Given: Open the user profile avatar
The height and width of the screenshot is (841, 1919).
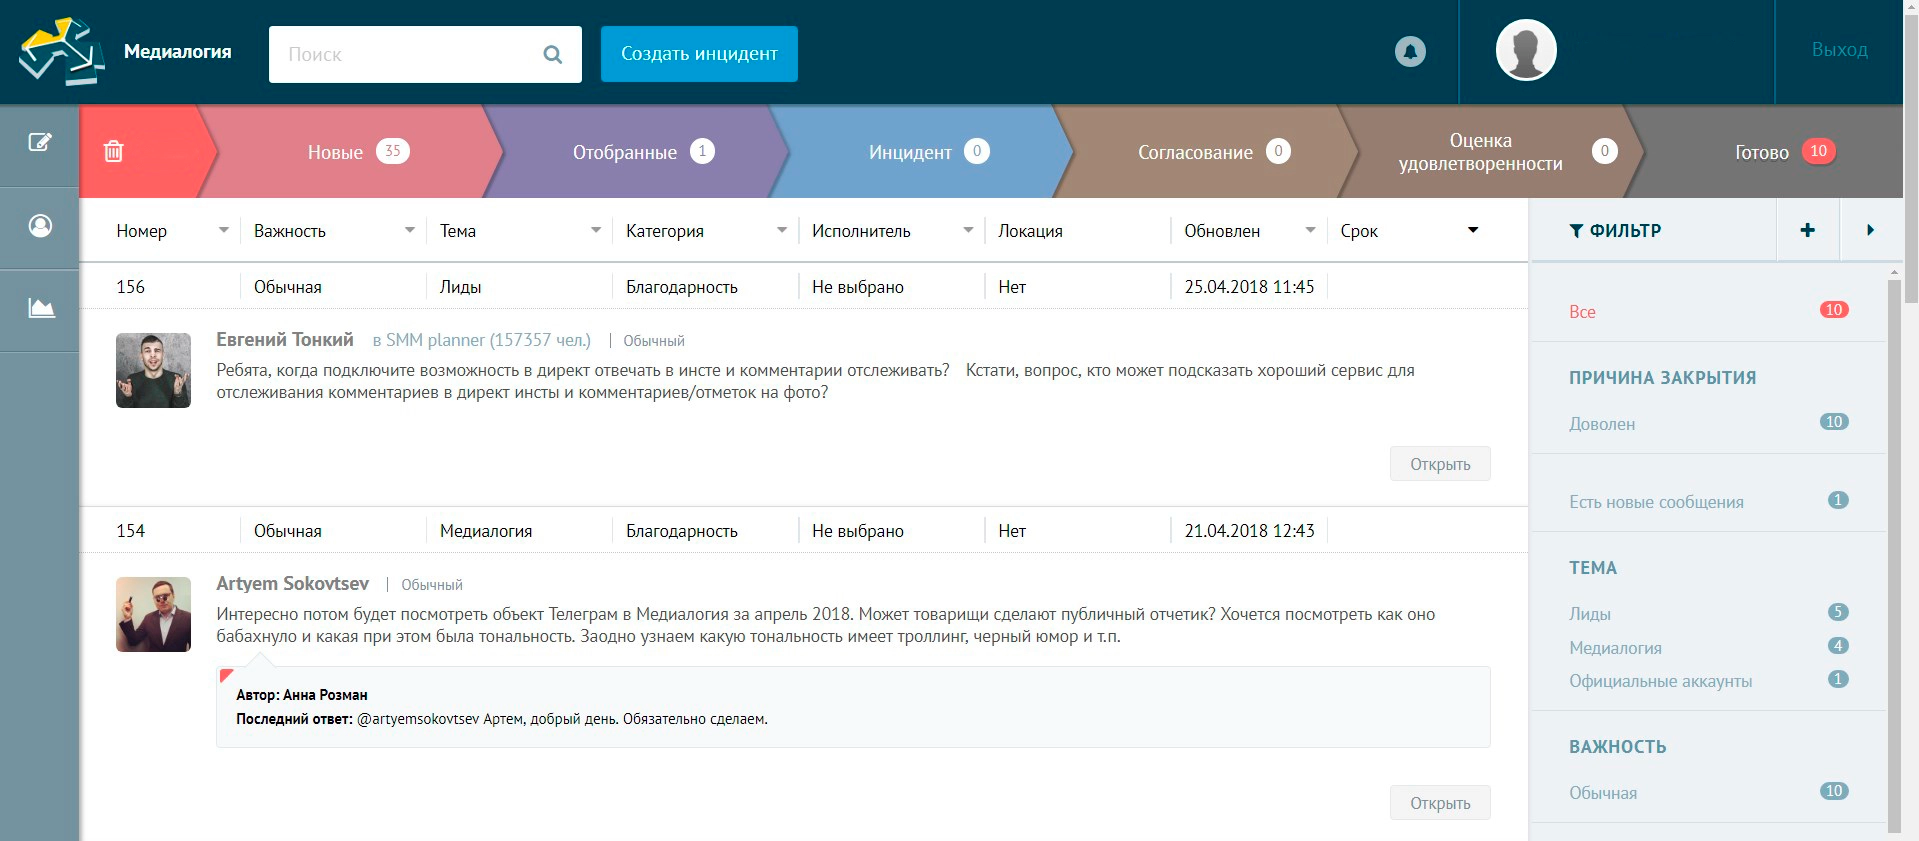Looking at the screenshot, I should point(1526,50).
